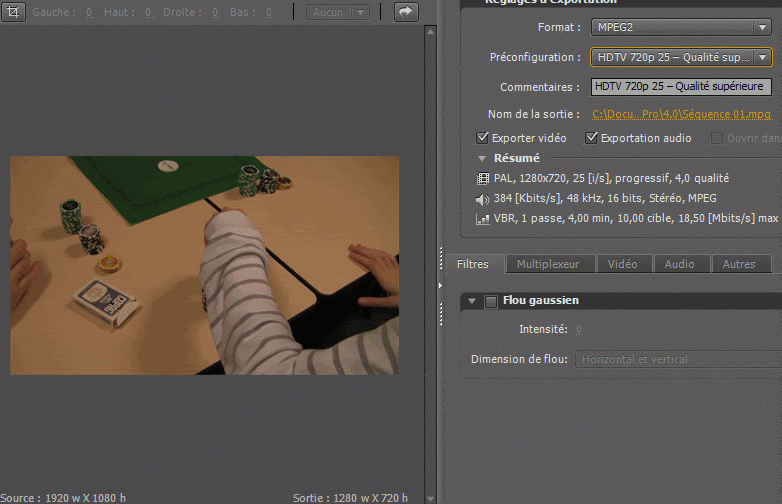Select the 384 Kbits/s audio summary text
The width and height of the screenshot is (782, 504).
pos(604,198)
